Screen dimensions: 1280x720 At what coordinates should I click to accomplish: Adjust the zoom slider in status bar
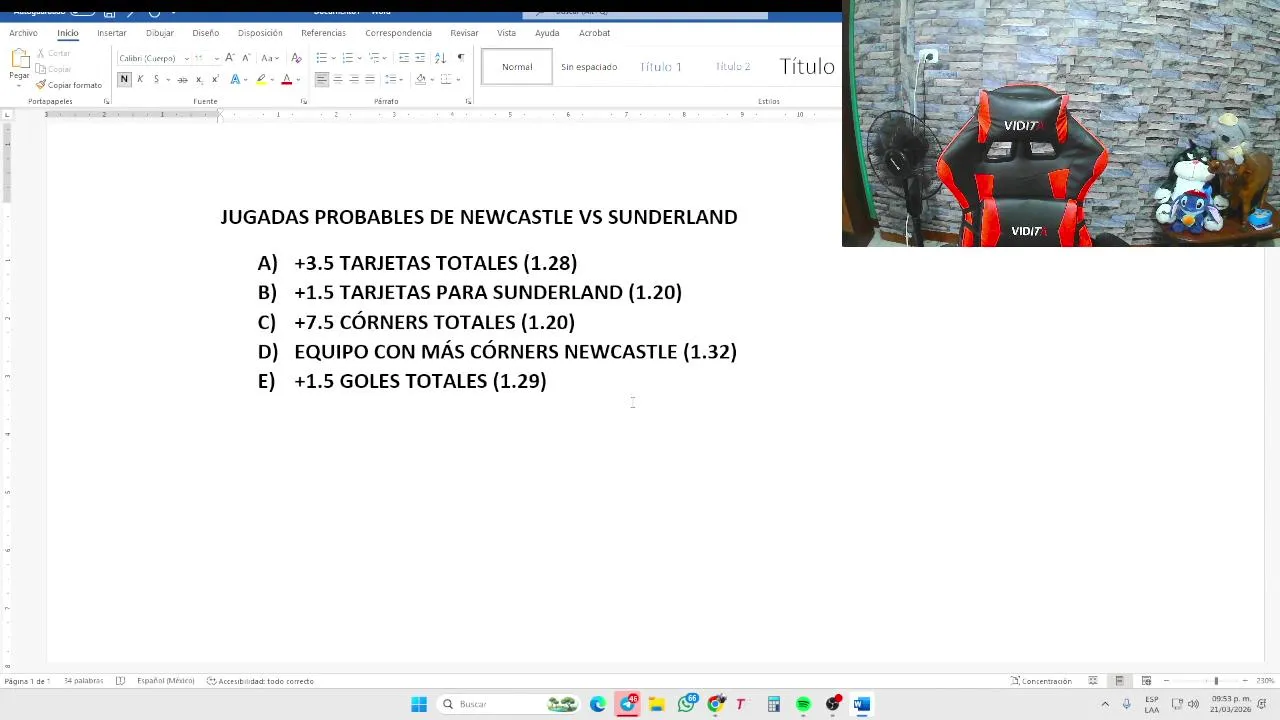point(1216,681)
